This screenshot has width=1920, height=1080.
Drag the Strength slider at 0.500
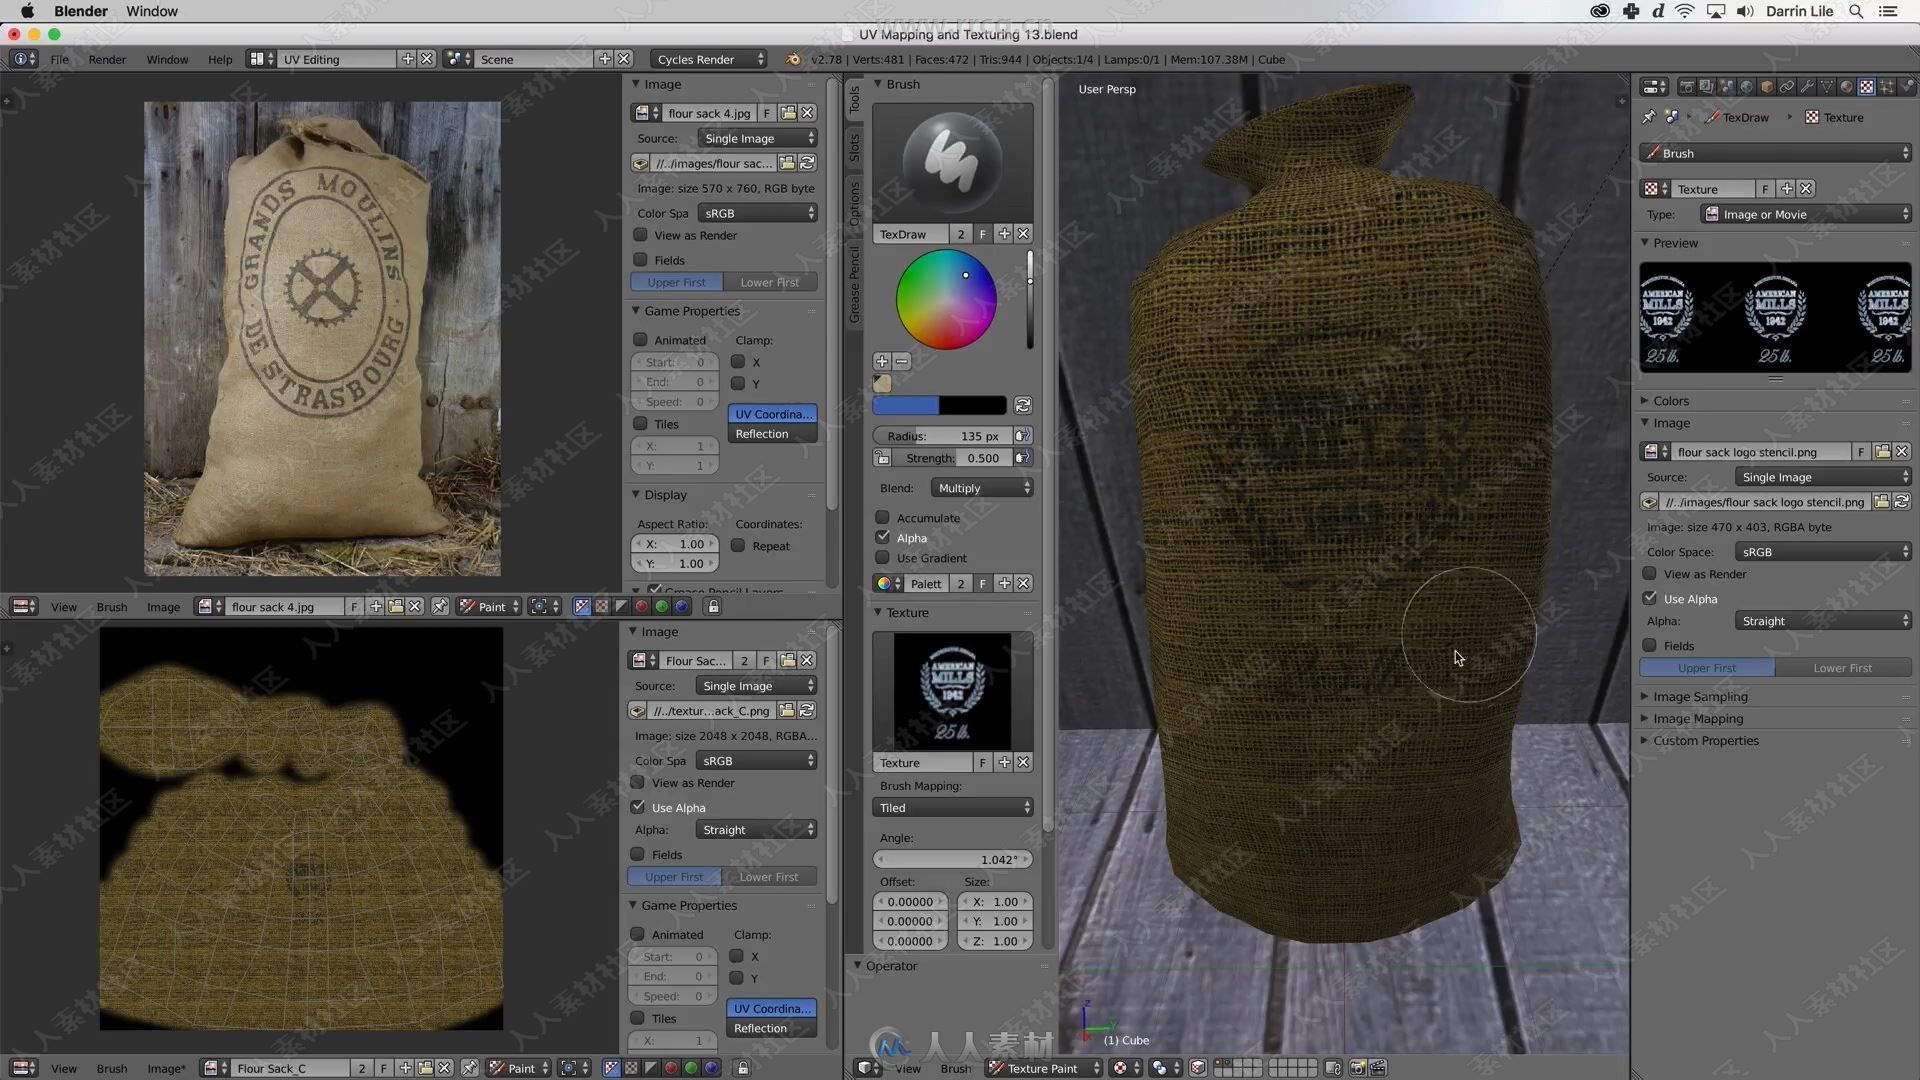pos(948,458)
